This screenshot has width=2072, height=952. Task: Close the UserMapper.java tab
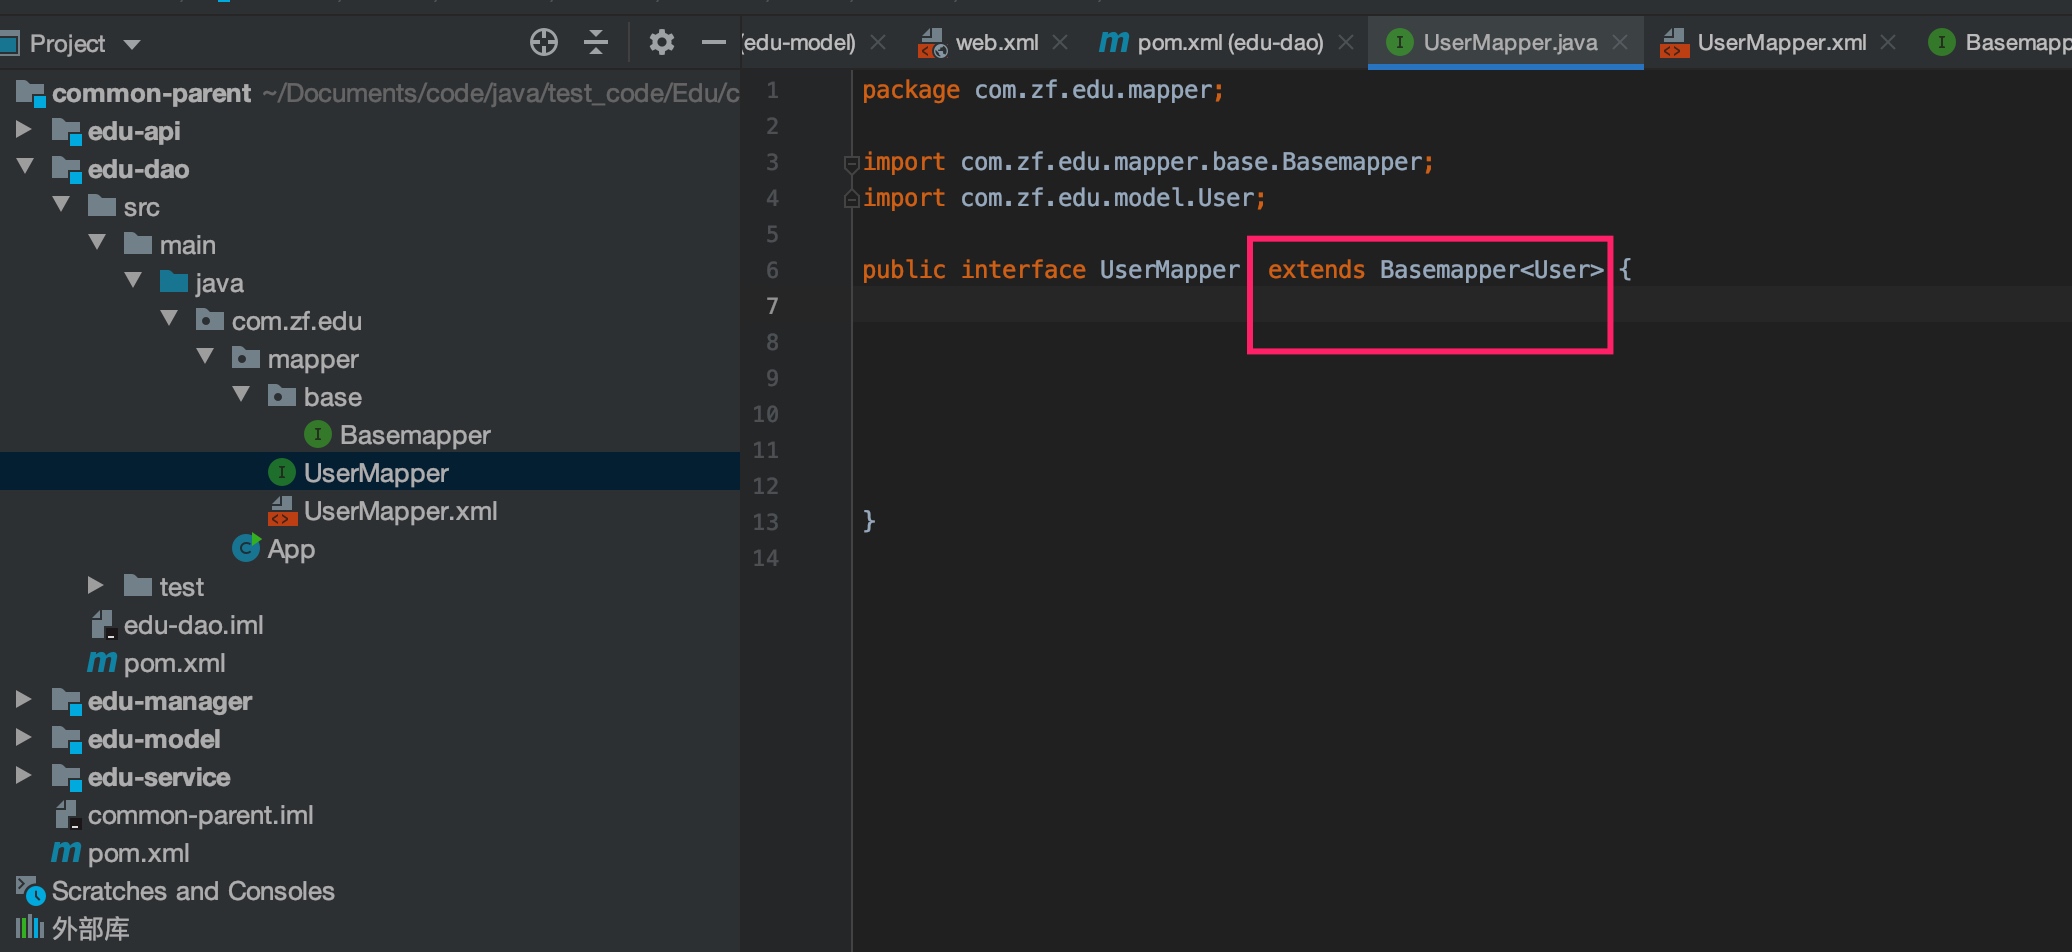[1620, 42]
